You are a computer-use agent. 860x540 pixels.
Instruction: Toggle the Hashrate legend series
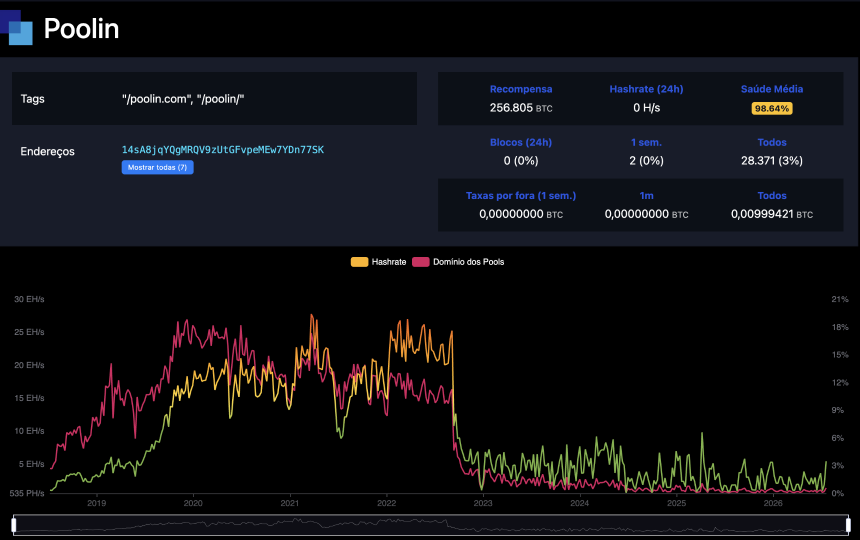pyautogui.click(x=378, y=262)
